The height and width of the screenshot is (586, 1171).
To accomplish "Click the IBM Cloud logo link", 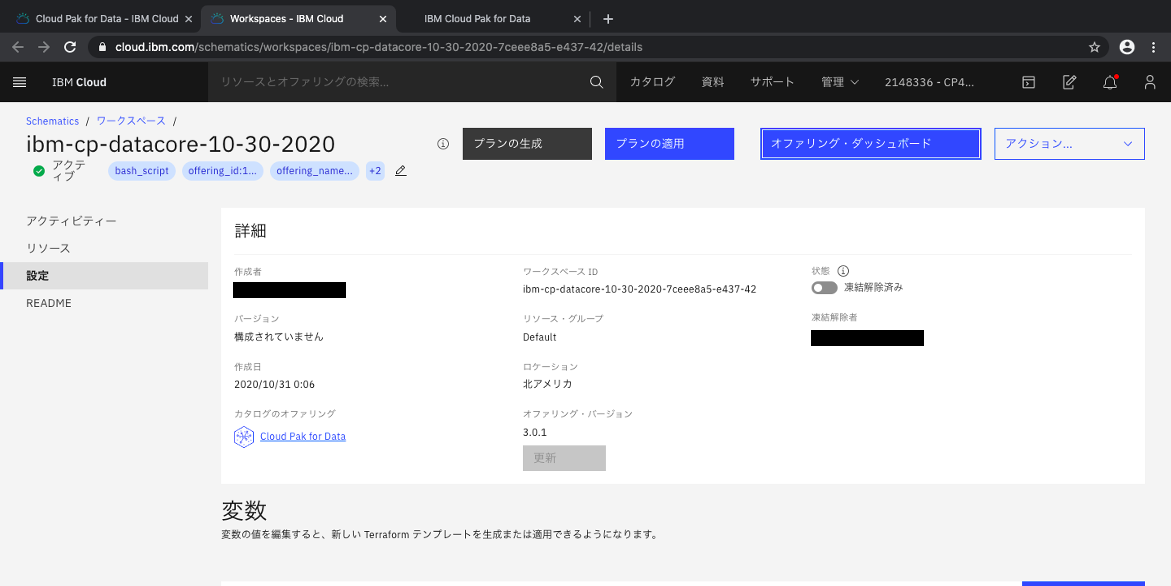I will coord(79,82).
